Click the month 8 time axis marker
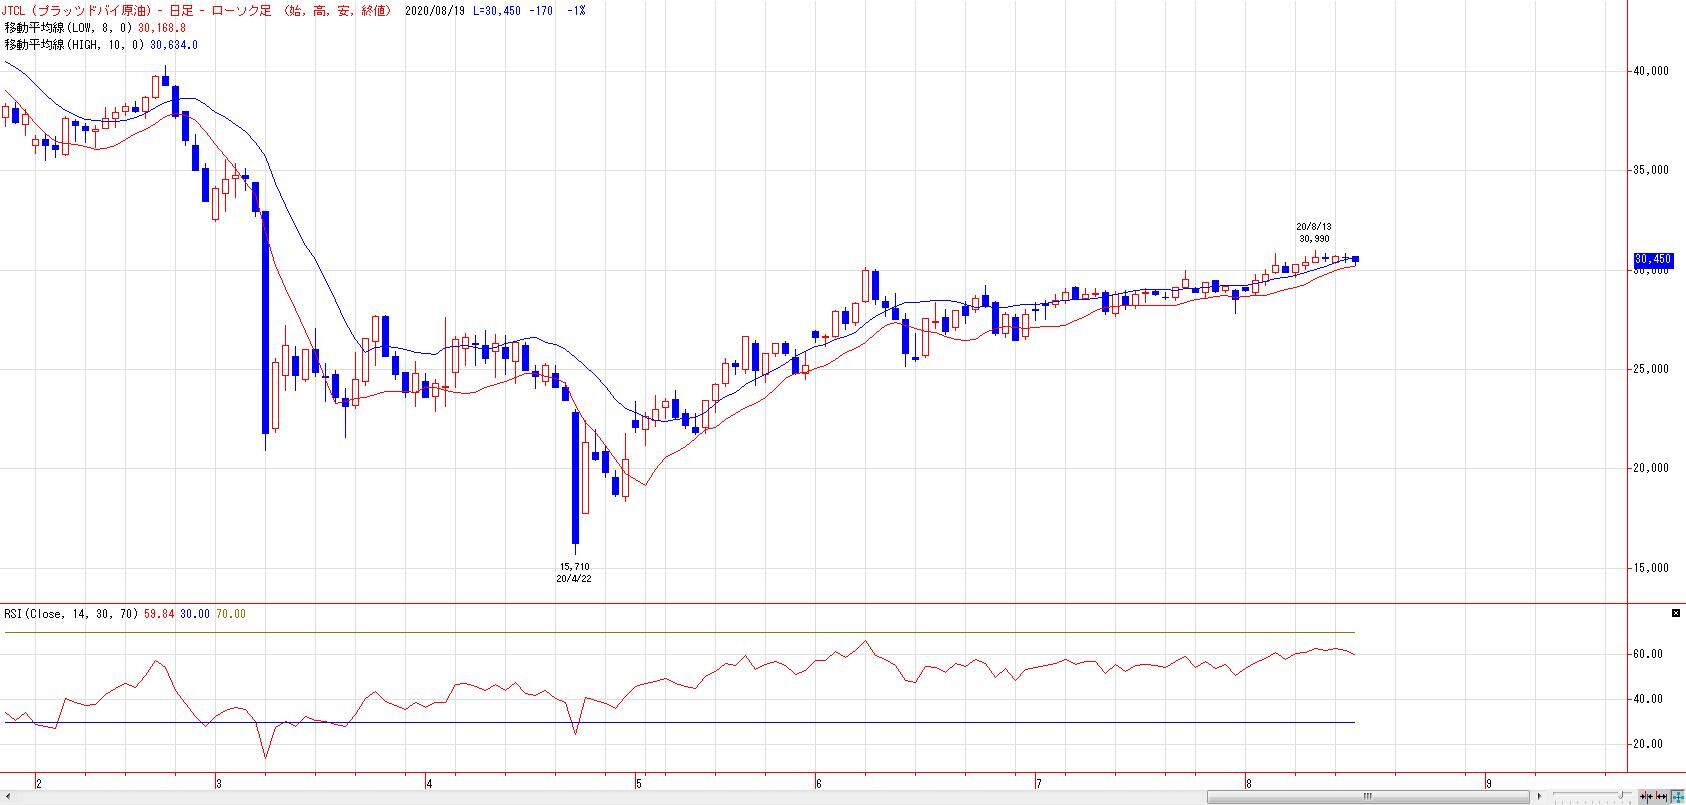Viewport: 1686px width, 805px height. [1248, 783]
